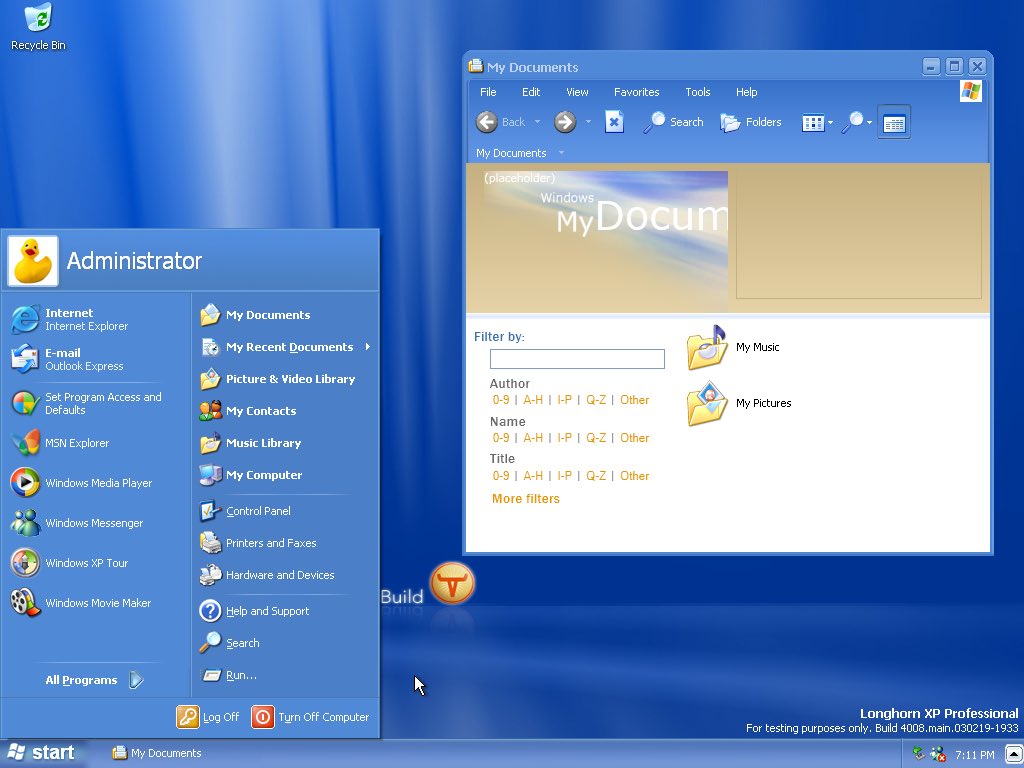
Task: Click the document-with-X toolbar icon
Action: 614,122
